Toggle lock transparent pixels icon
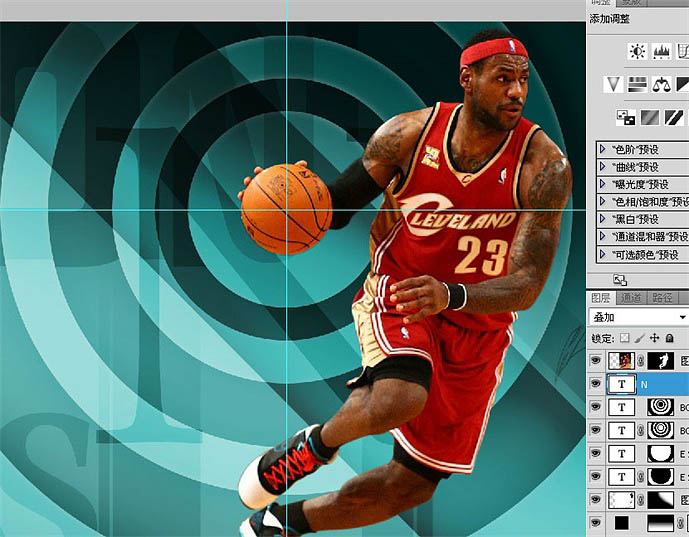 point(624,338)
